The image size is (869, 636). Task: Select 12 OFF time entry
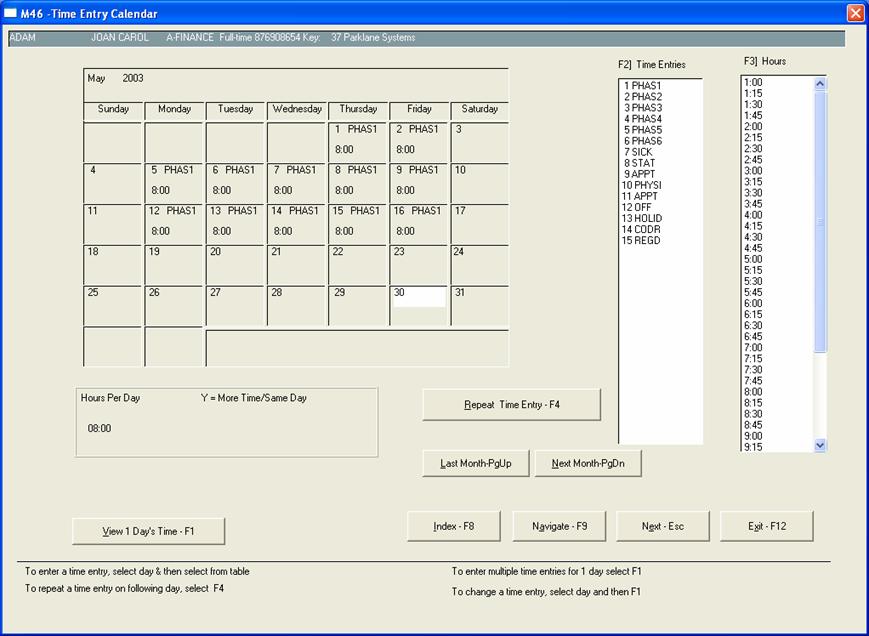[x=636, y=207]
